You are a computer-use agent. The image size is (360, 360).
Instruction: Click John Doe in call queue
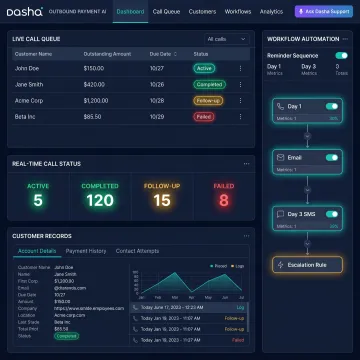point(27,68)
